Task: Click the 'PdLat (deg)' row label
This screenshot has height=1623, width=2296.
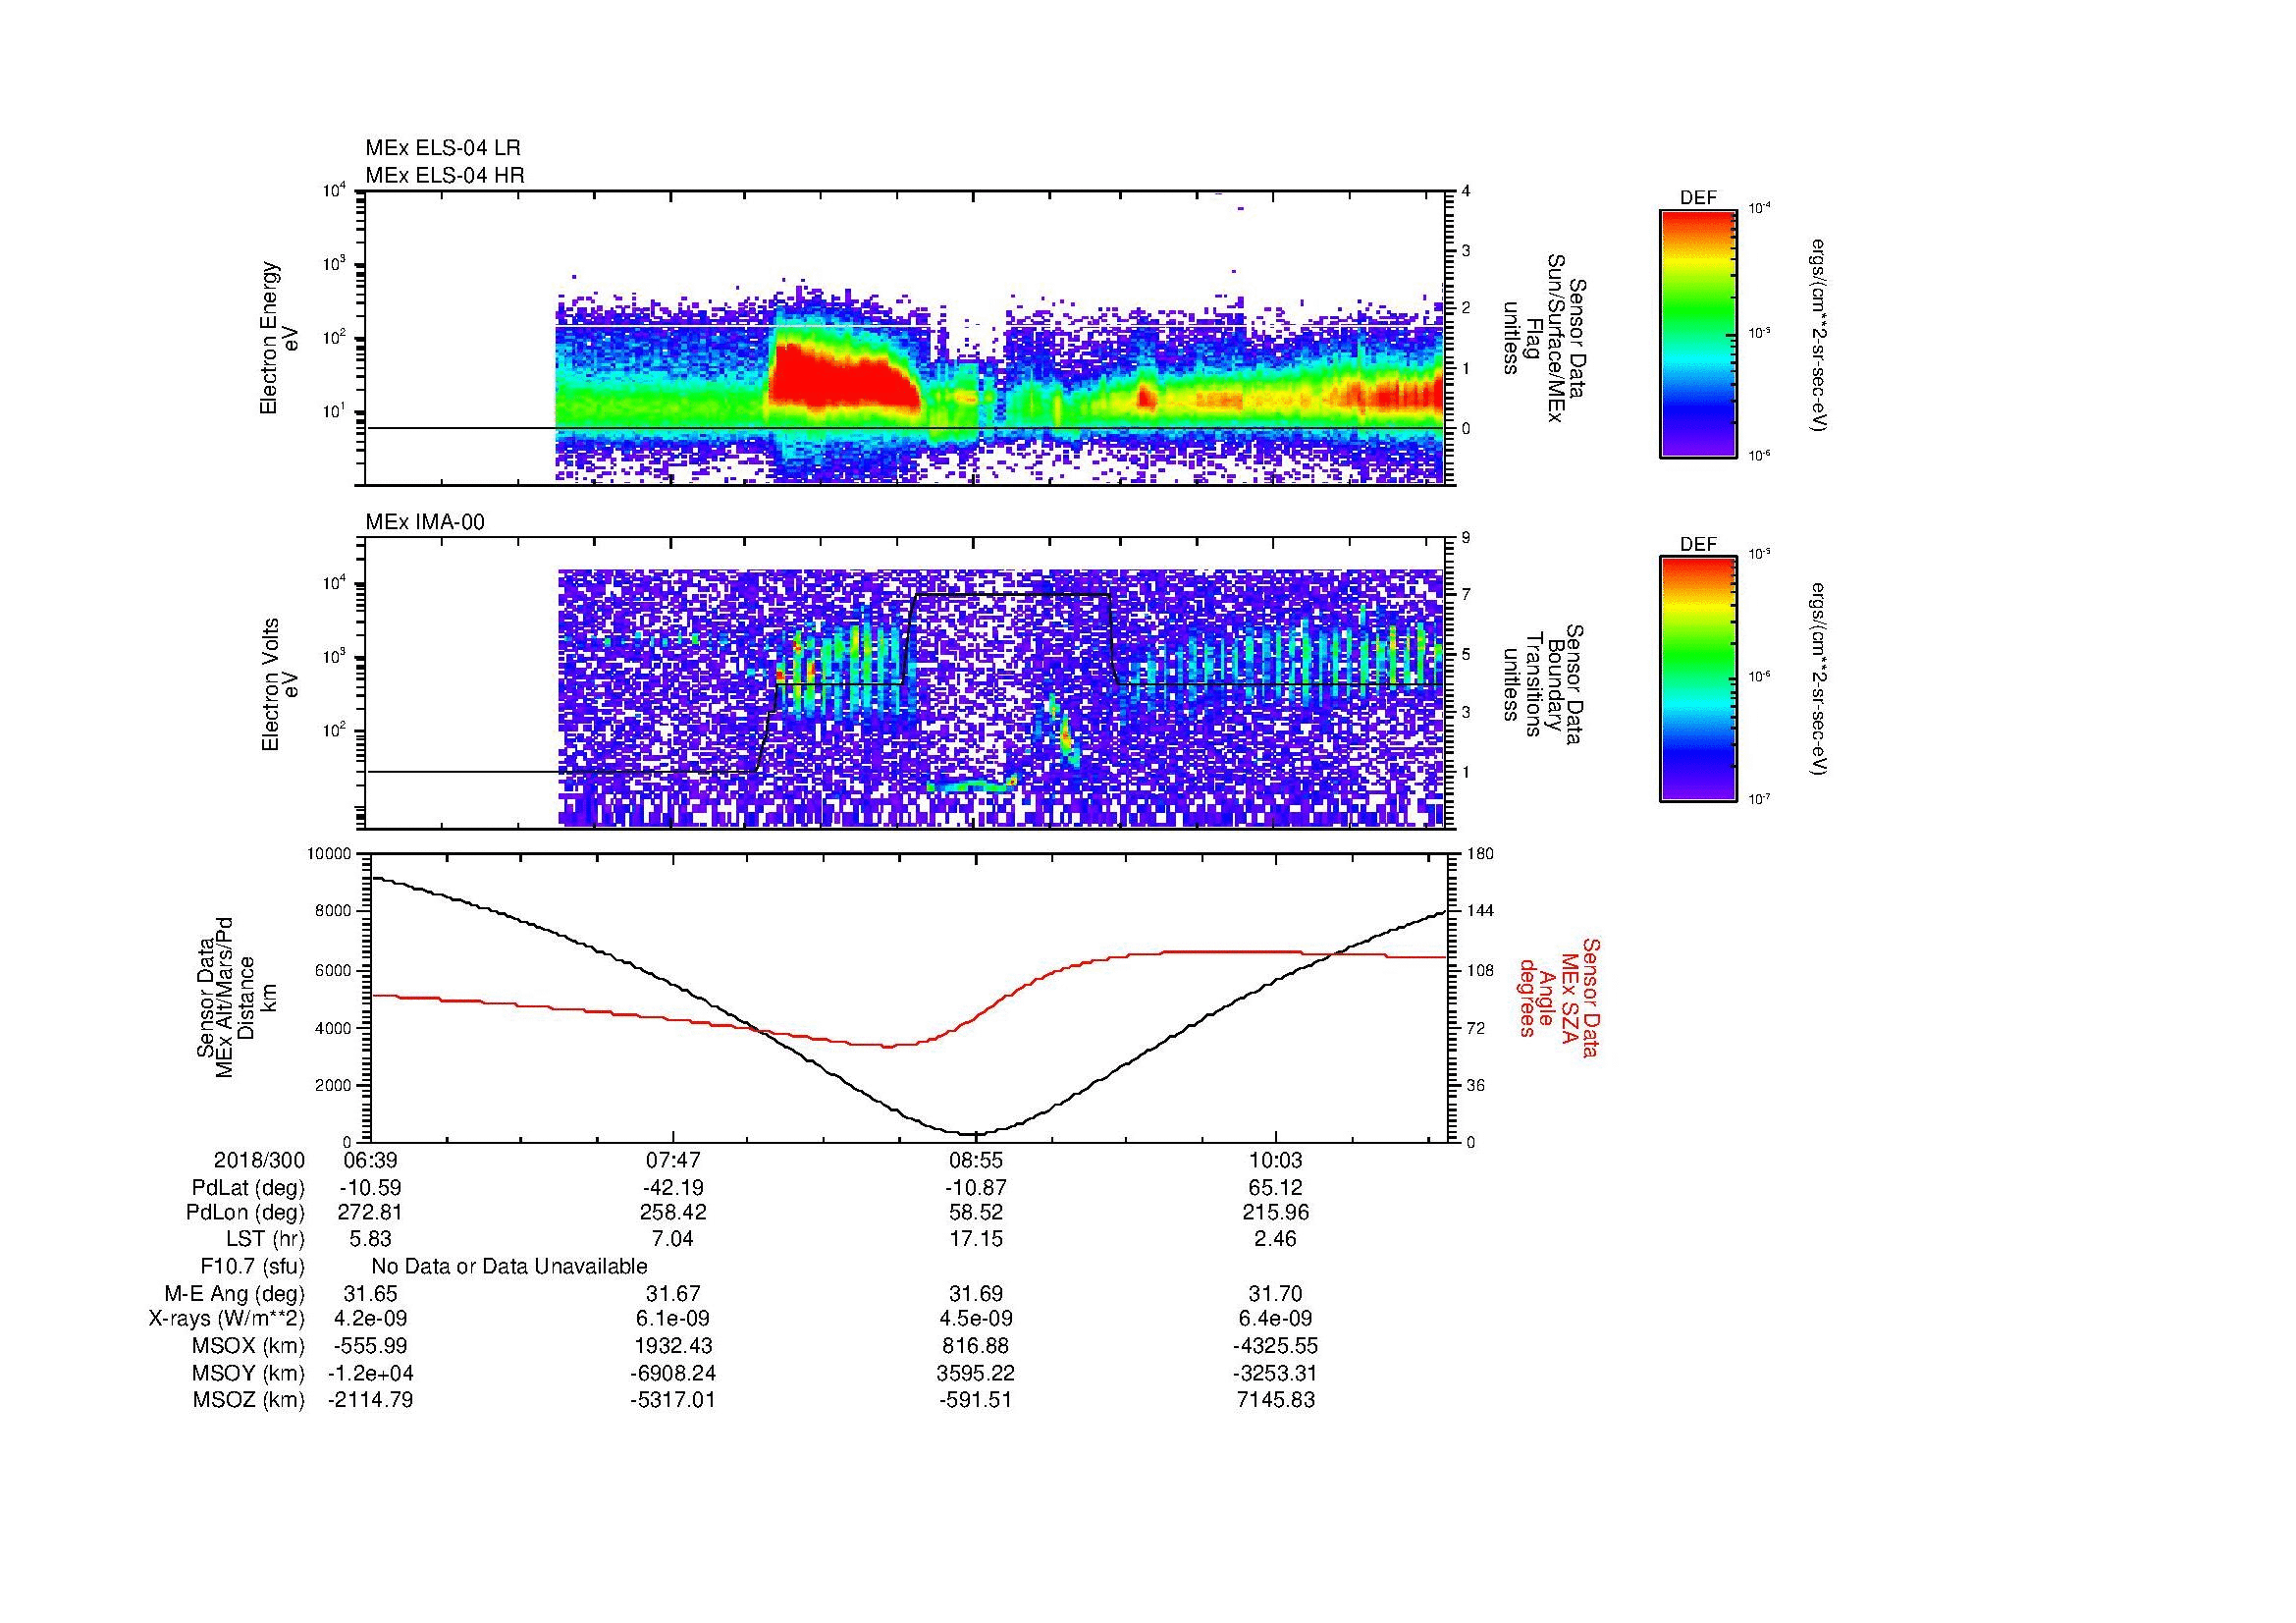Action: pyautogui.click(x=248, y=1188)
